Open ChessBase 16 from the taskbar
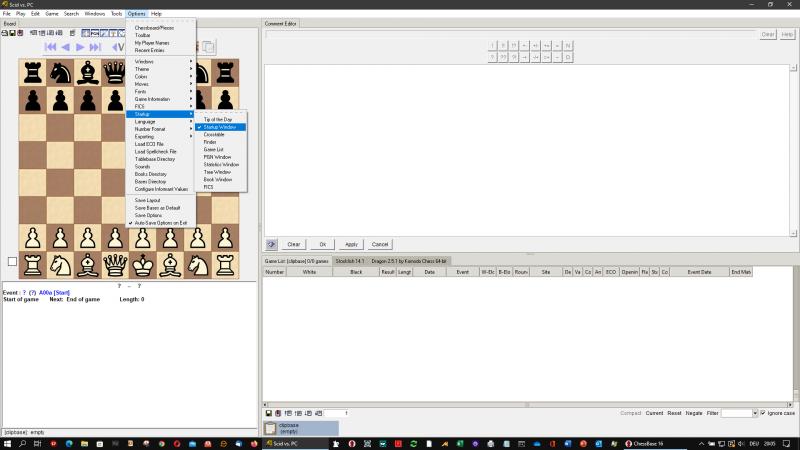This screenshot has width=800, height=450. click(645, 443)
